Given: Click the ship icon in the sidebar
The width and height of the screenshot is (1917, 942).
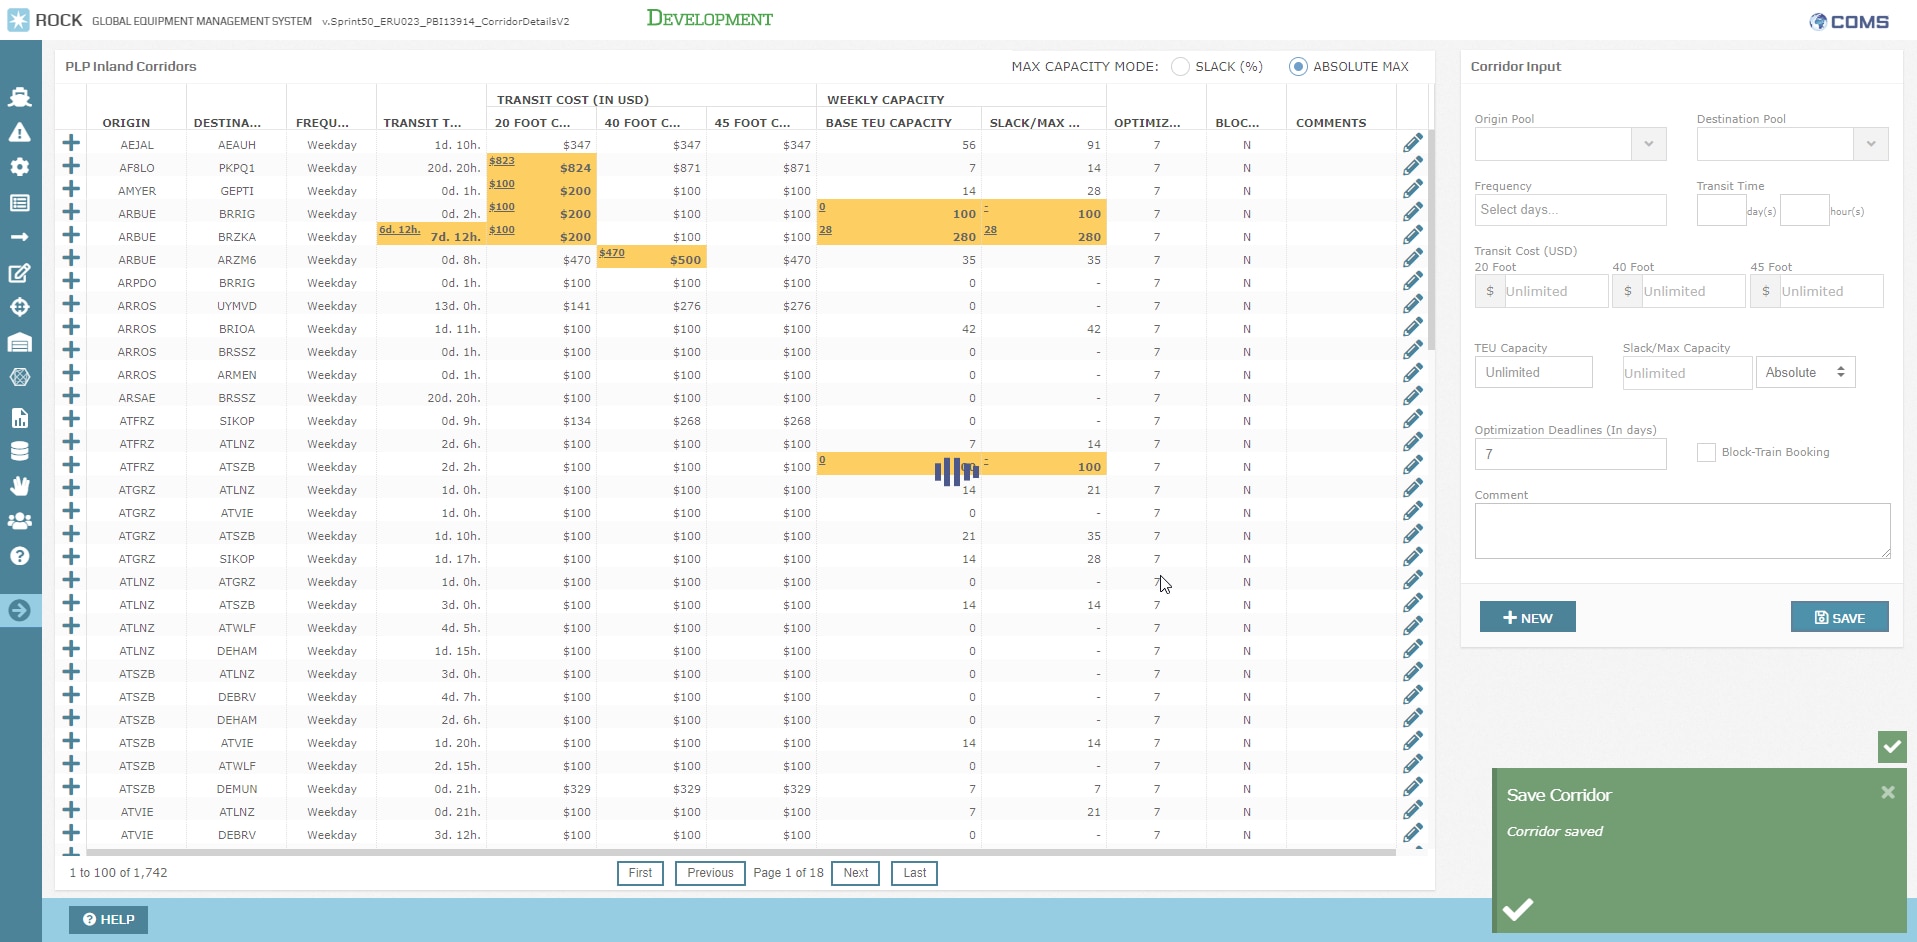Looking at the screenshot, I should [19, 97].
